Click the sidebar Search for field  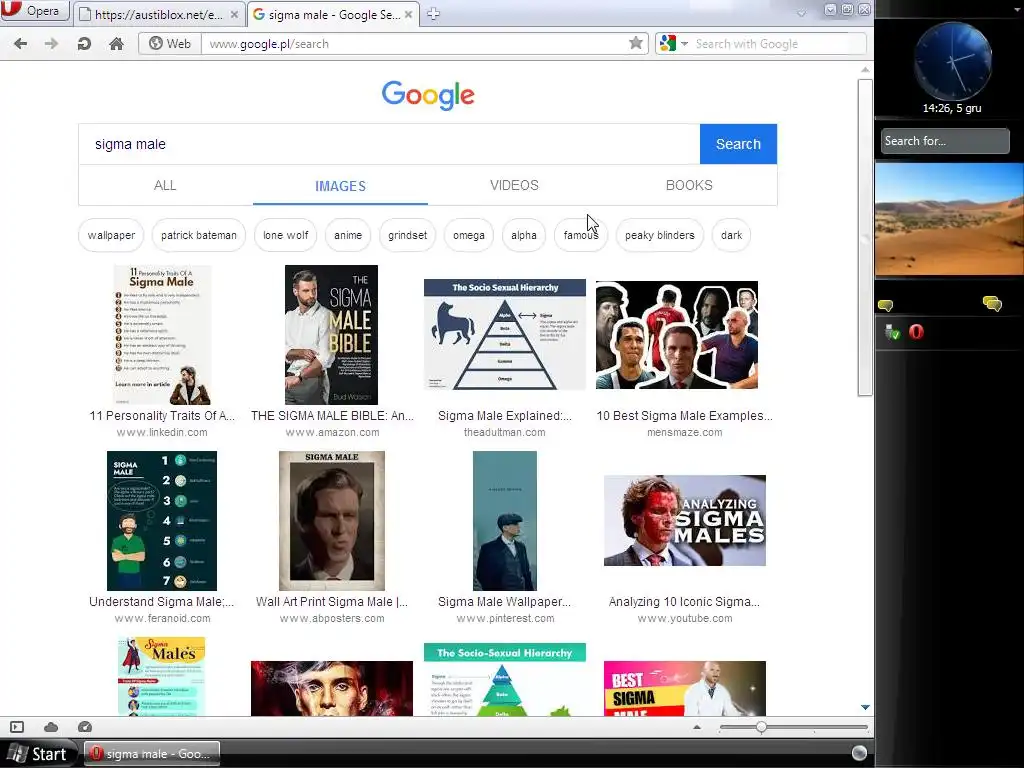945,141
